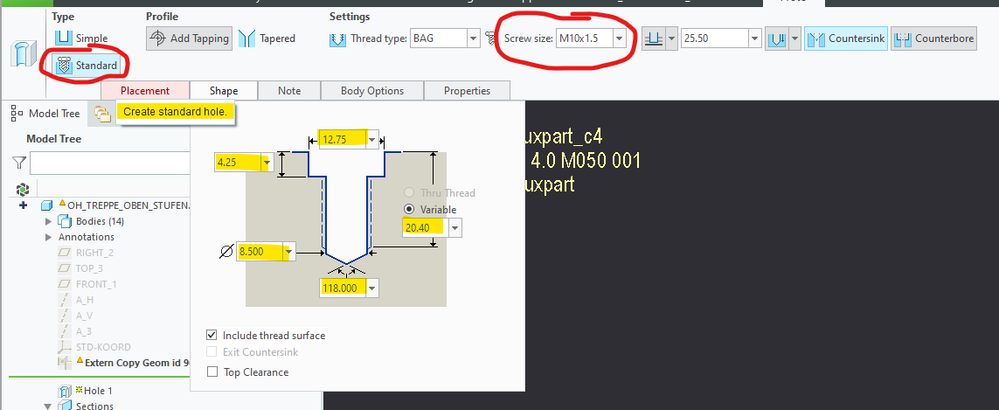Screen dimensions: 999x410
Task: Turn on Counterbore for the hole
Action: [x=933, y=38]
